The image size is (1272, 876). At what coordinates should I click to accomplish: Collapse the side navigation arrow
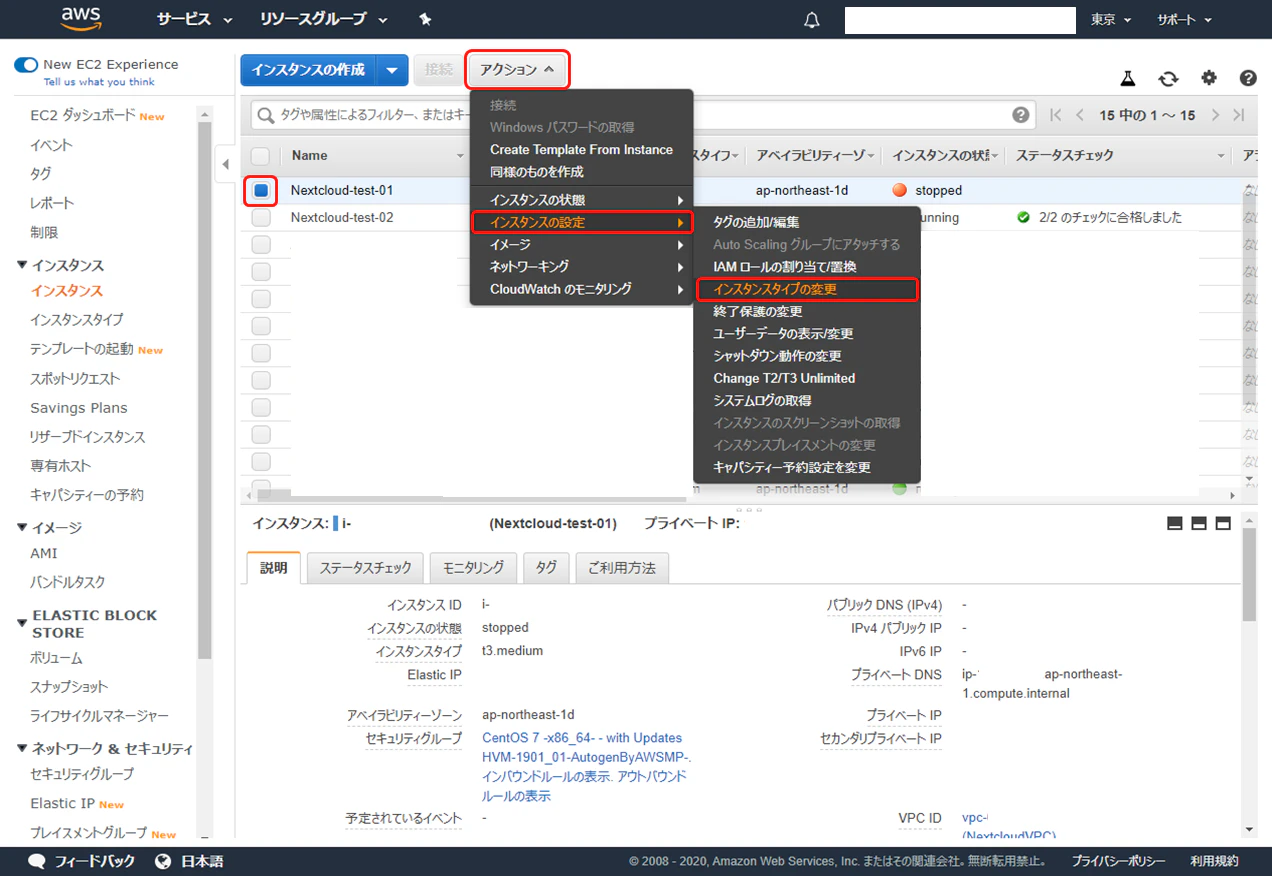225,164
